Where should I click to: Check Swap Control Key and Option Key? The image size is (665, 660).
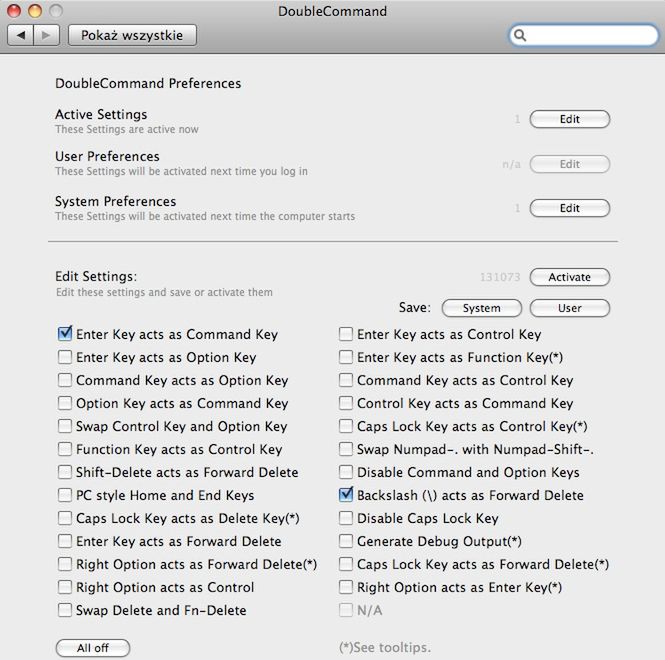[x=65, y=426]
